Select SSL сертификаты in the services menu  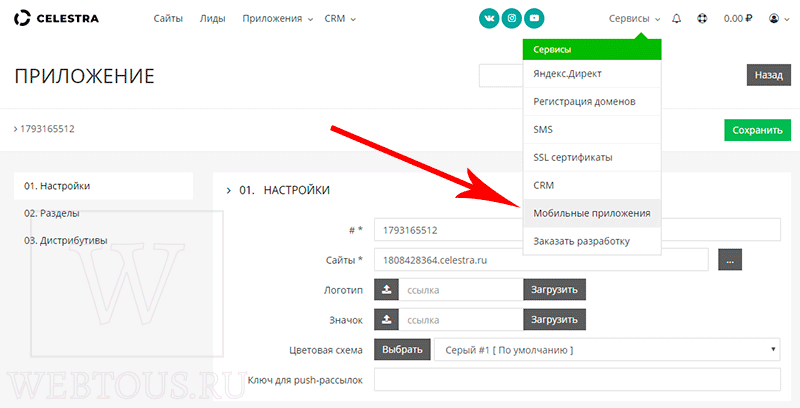click(x=592, y=158)
